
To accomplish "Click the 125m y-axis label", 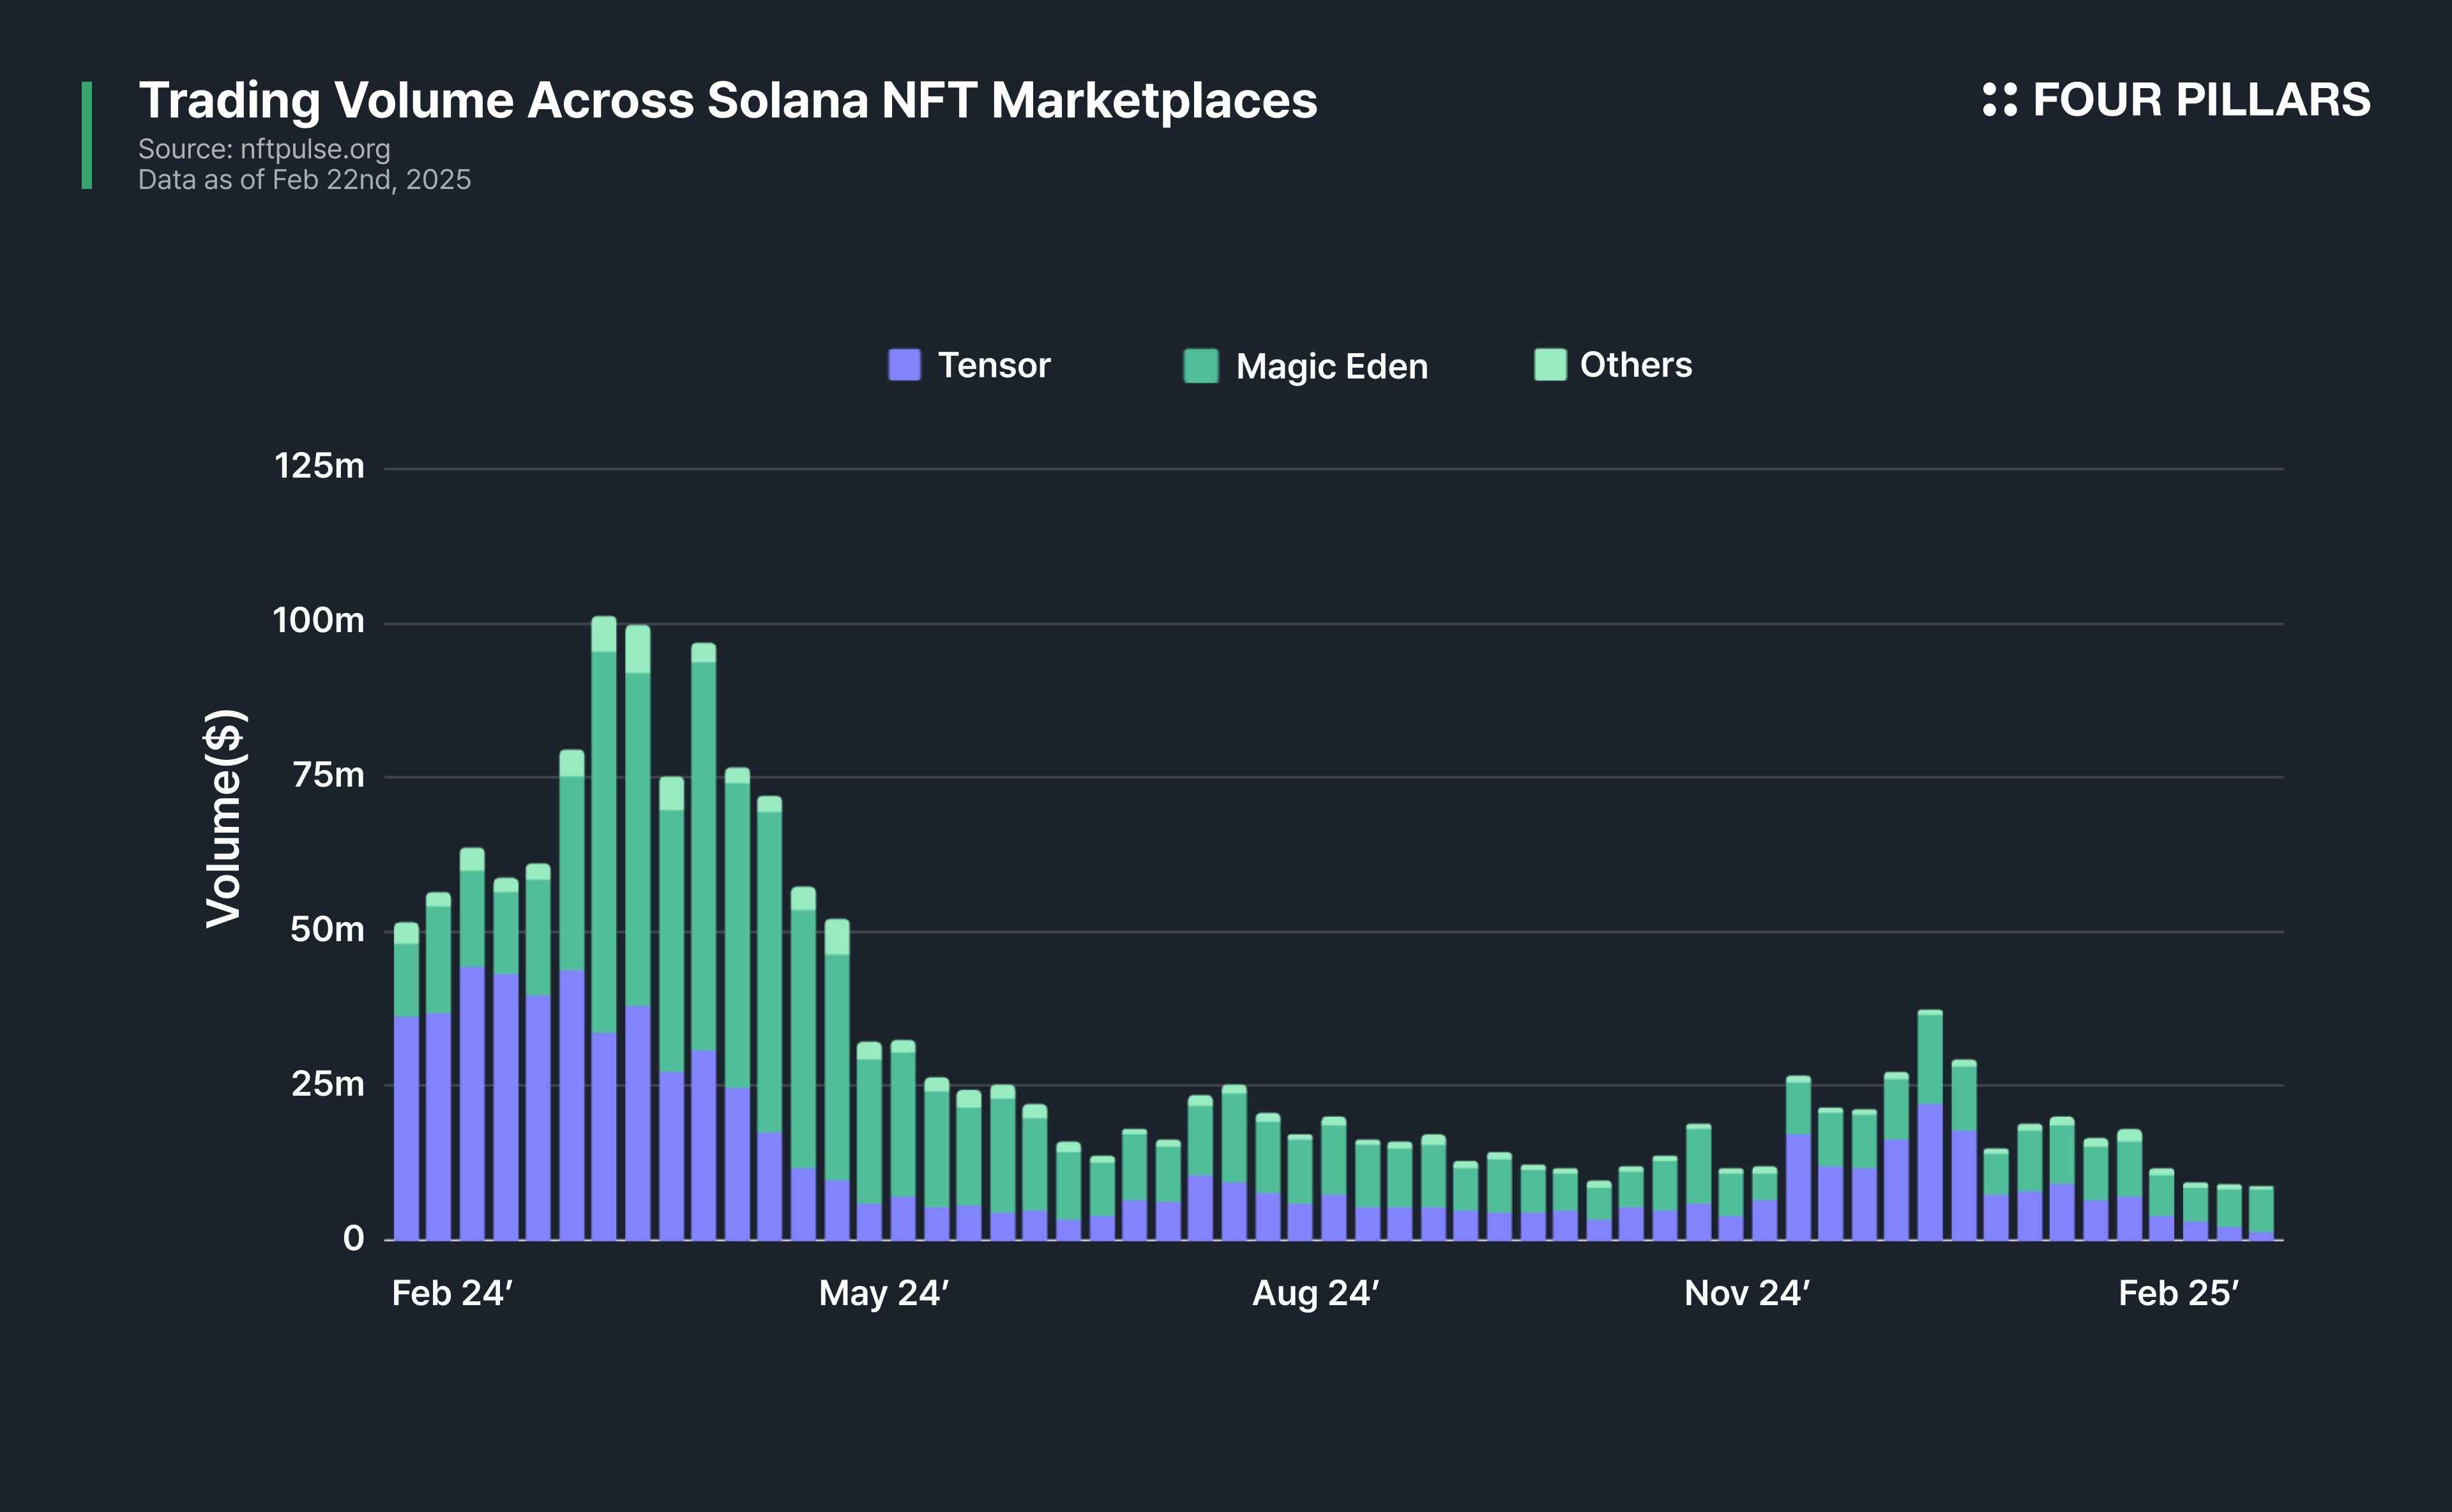I will 319,466.
